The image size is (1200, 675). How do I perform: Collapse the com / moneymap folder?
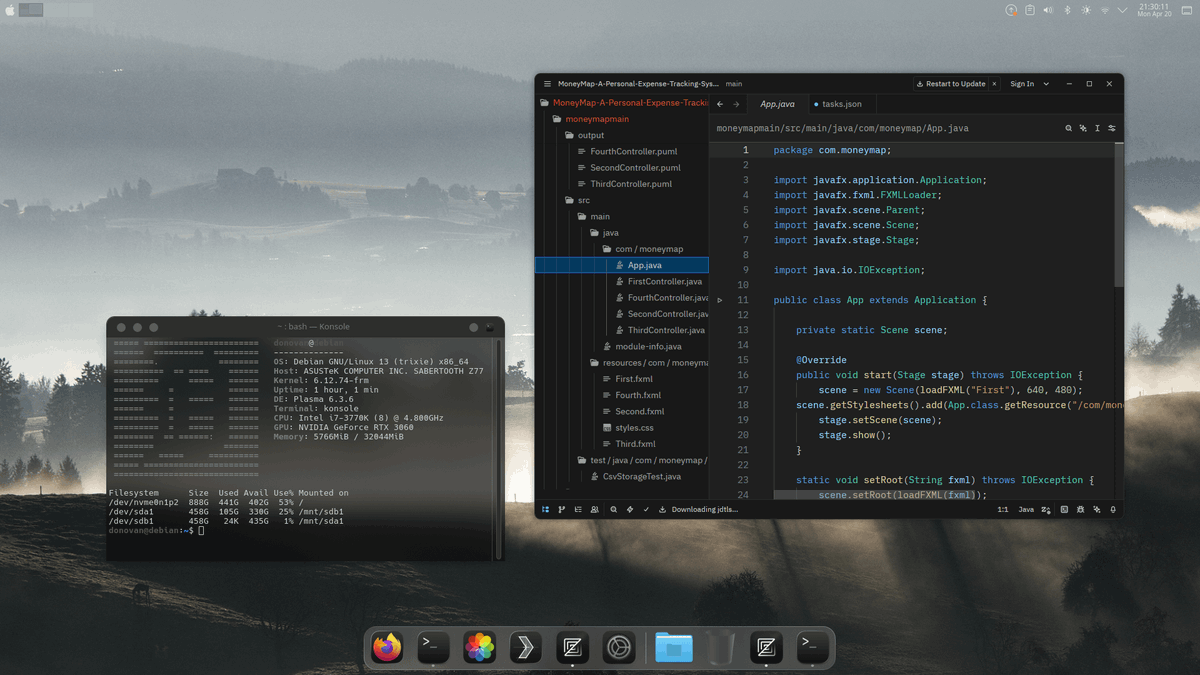[x=622, y=249]
